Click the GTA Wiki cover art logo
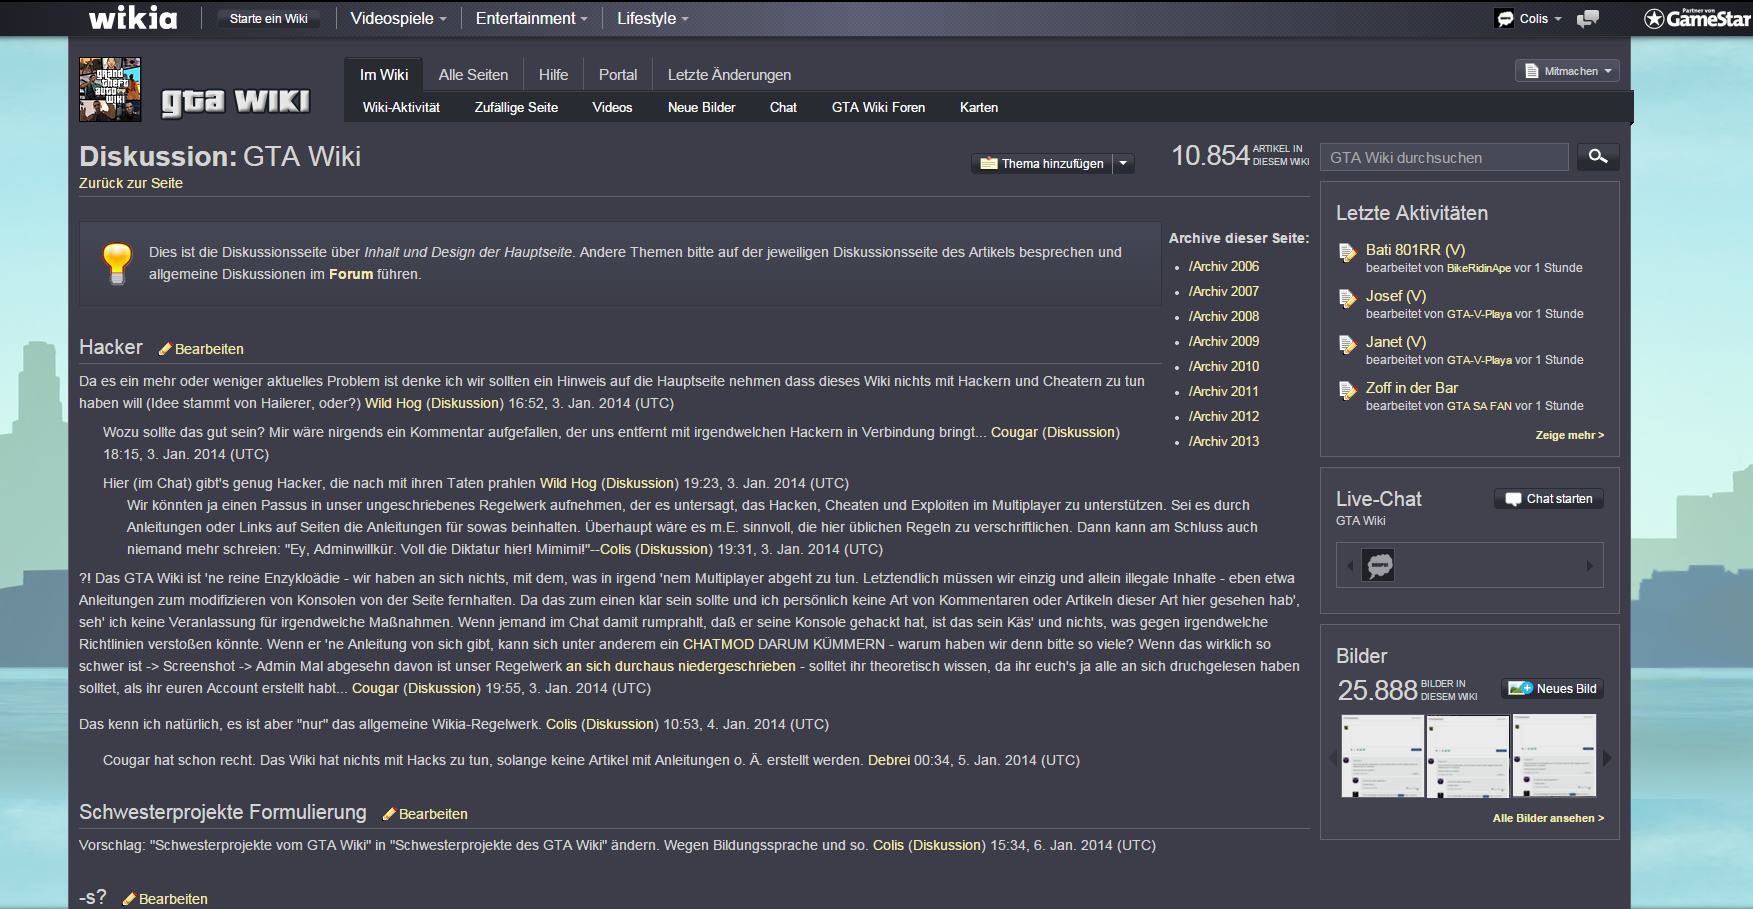1753x909 pixels. 110,90
